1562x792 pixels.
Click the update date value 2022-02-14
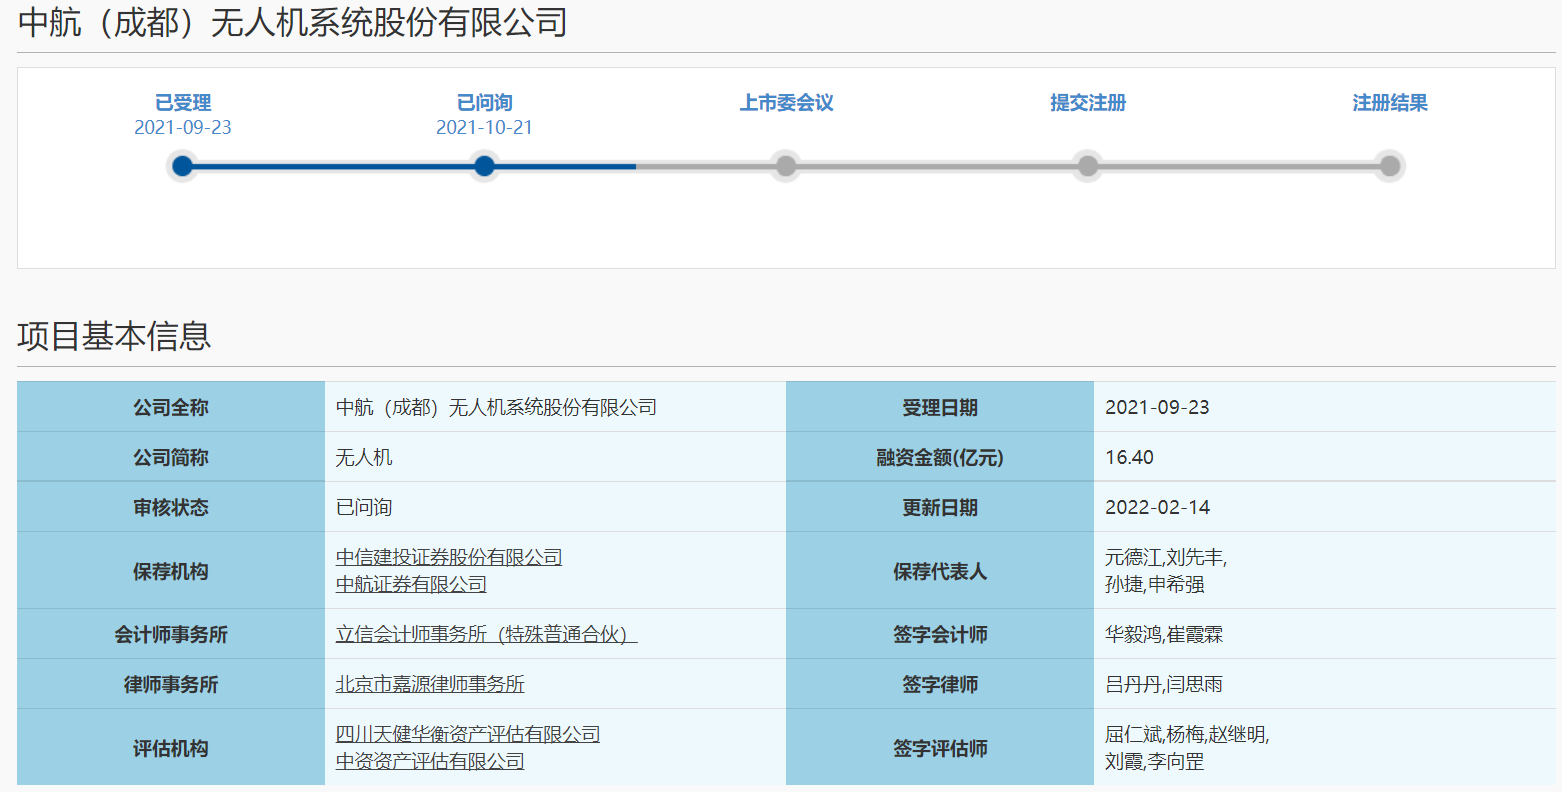pos(1157,508)
